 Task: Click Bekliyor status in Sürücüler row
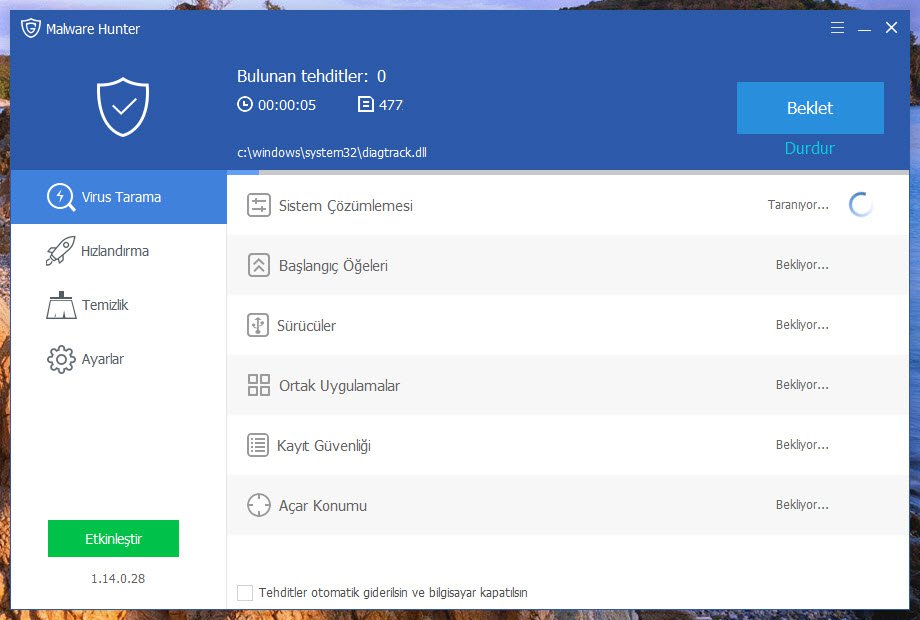[802, 324]
